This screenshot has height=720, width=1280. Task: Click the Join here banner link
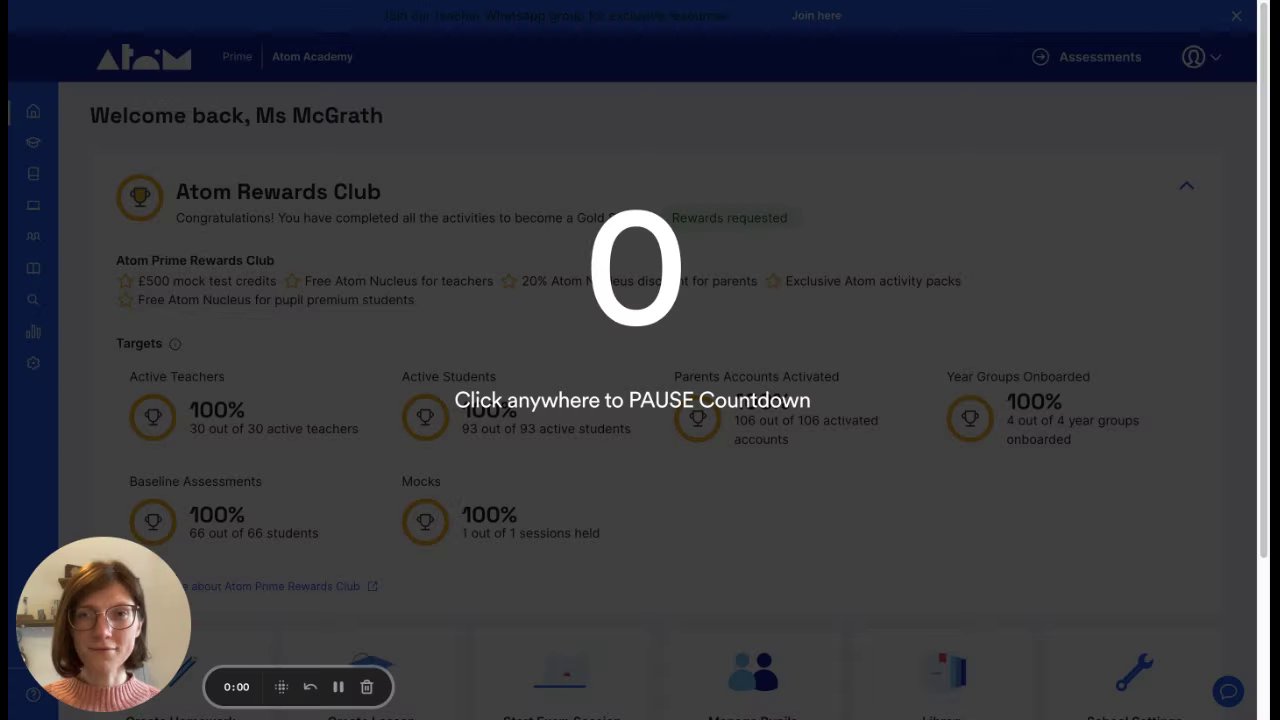[x=816, y=16]
